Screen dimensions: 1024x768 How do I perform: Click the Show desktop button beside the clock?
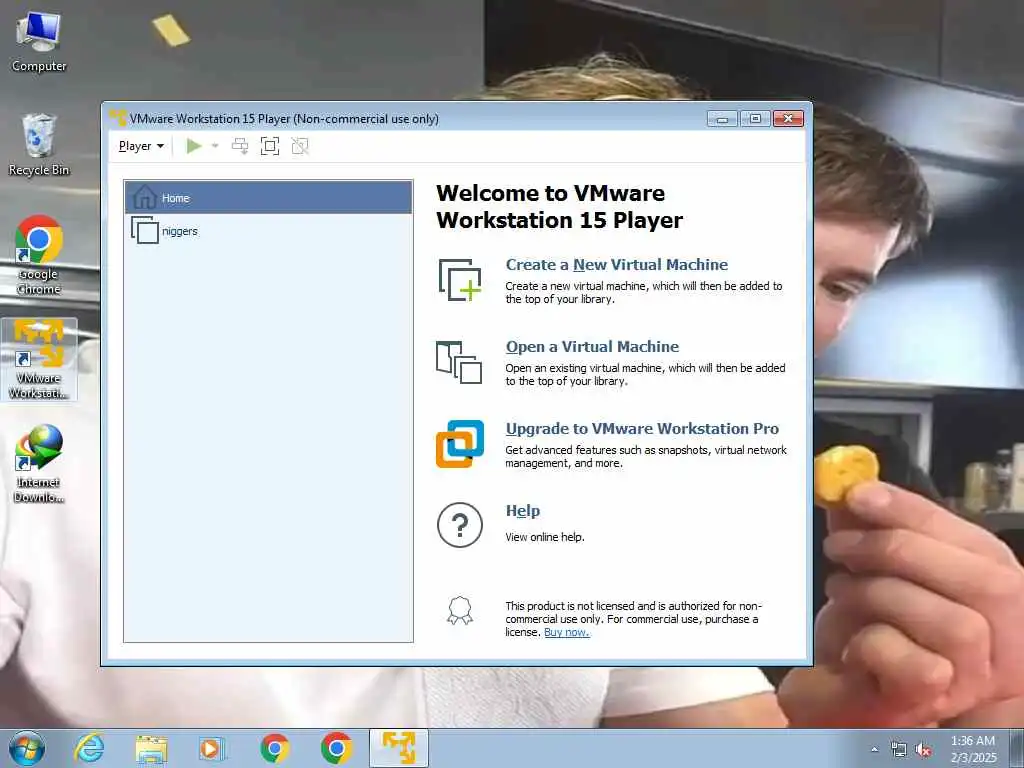click(x=1017, y=749)
